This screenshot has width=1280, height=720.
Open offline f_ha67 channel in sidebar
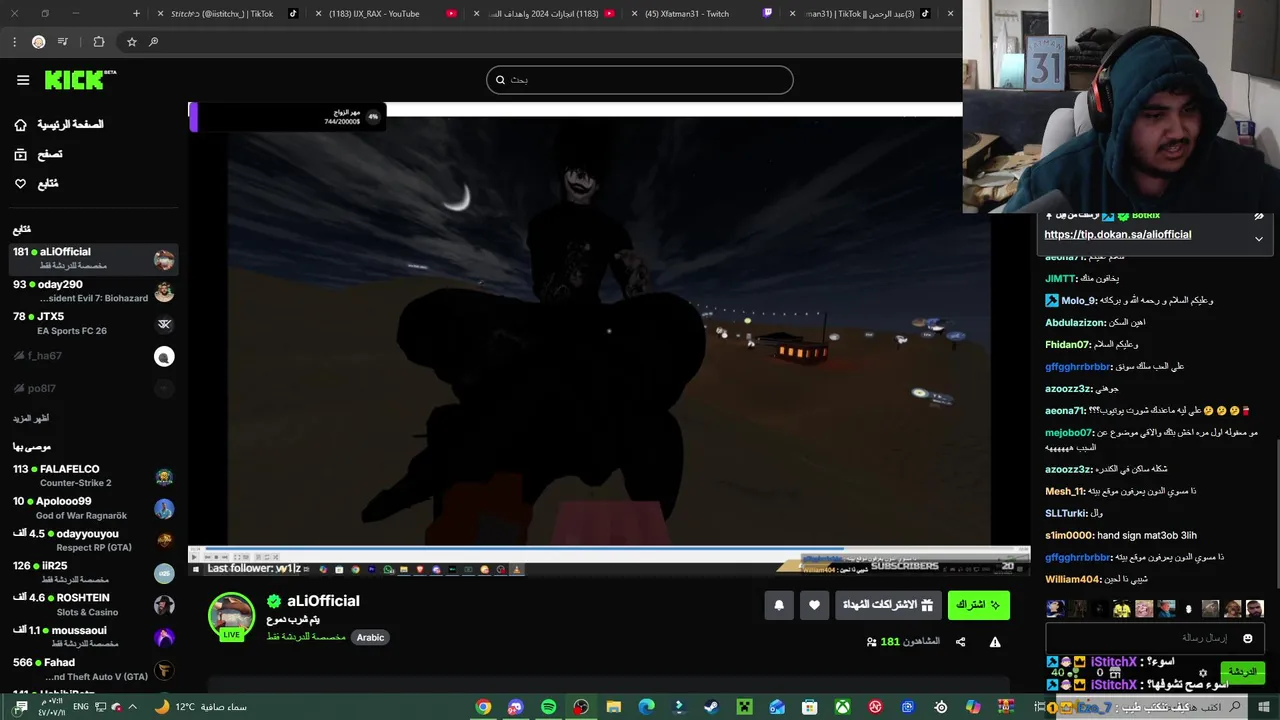click(x=93, y=356)
